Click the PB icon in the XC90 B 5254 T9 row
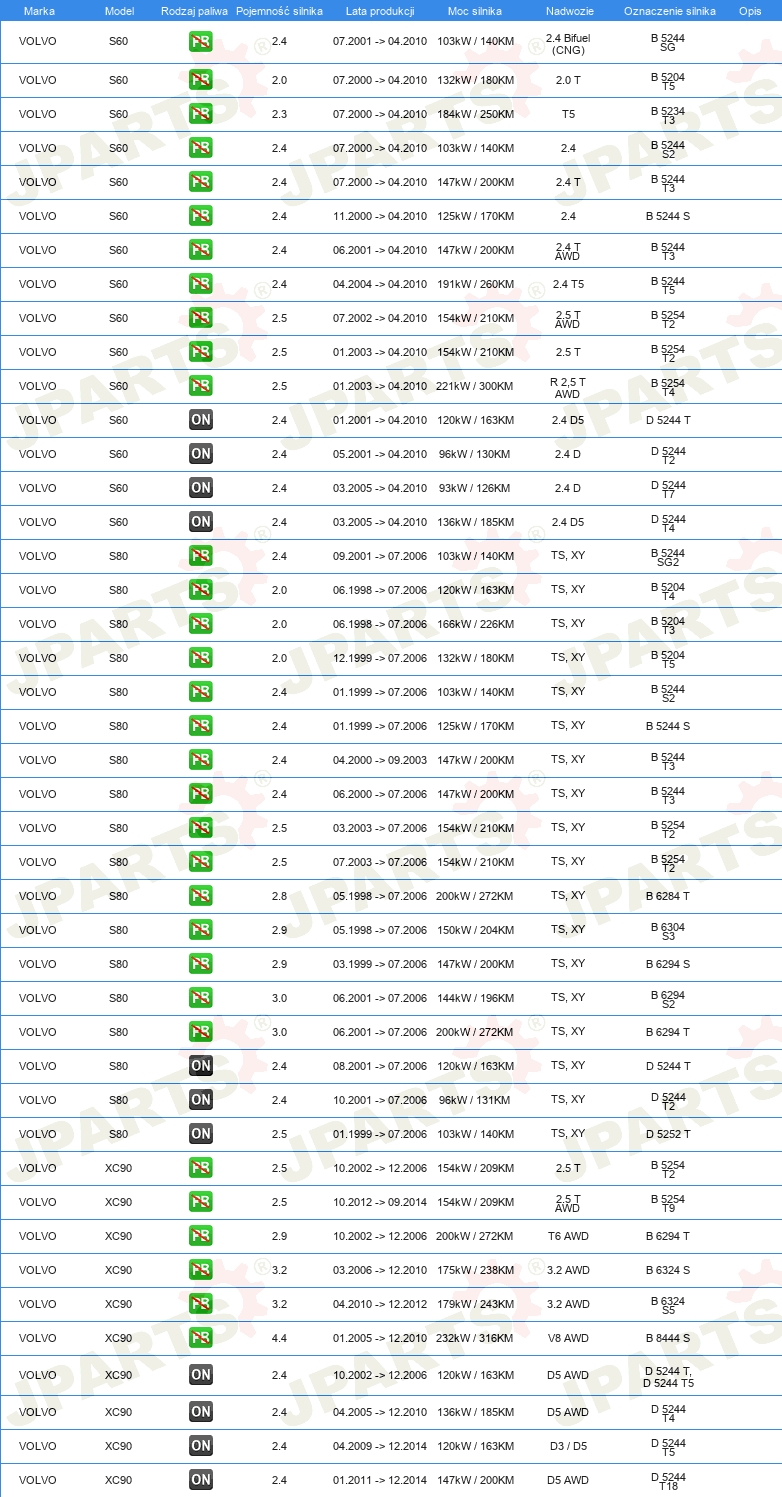Image resolution: width=782 pixels, height=1497 pixels. tap(200, 1202)
